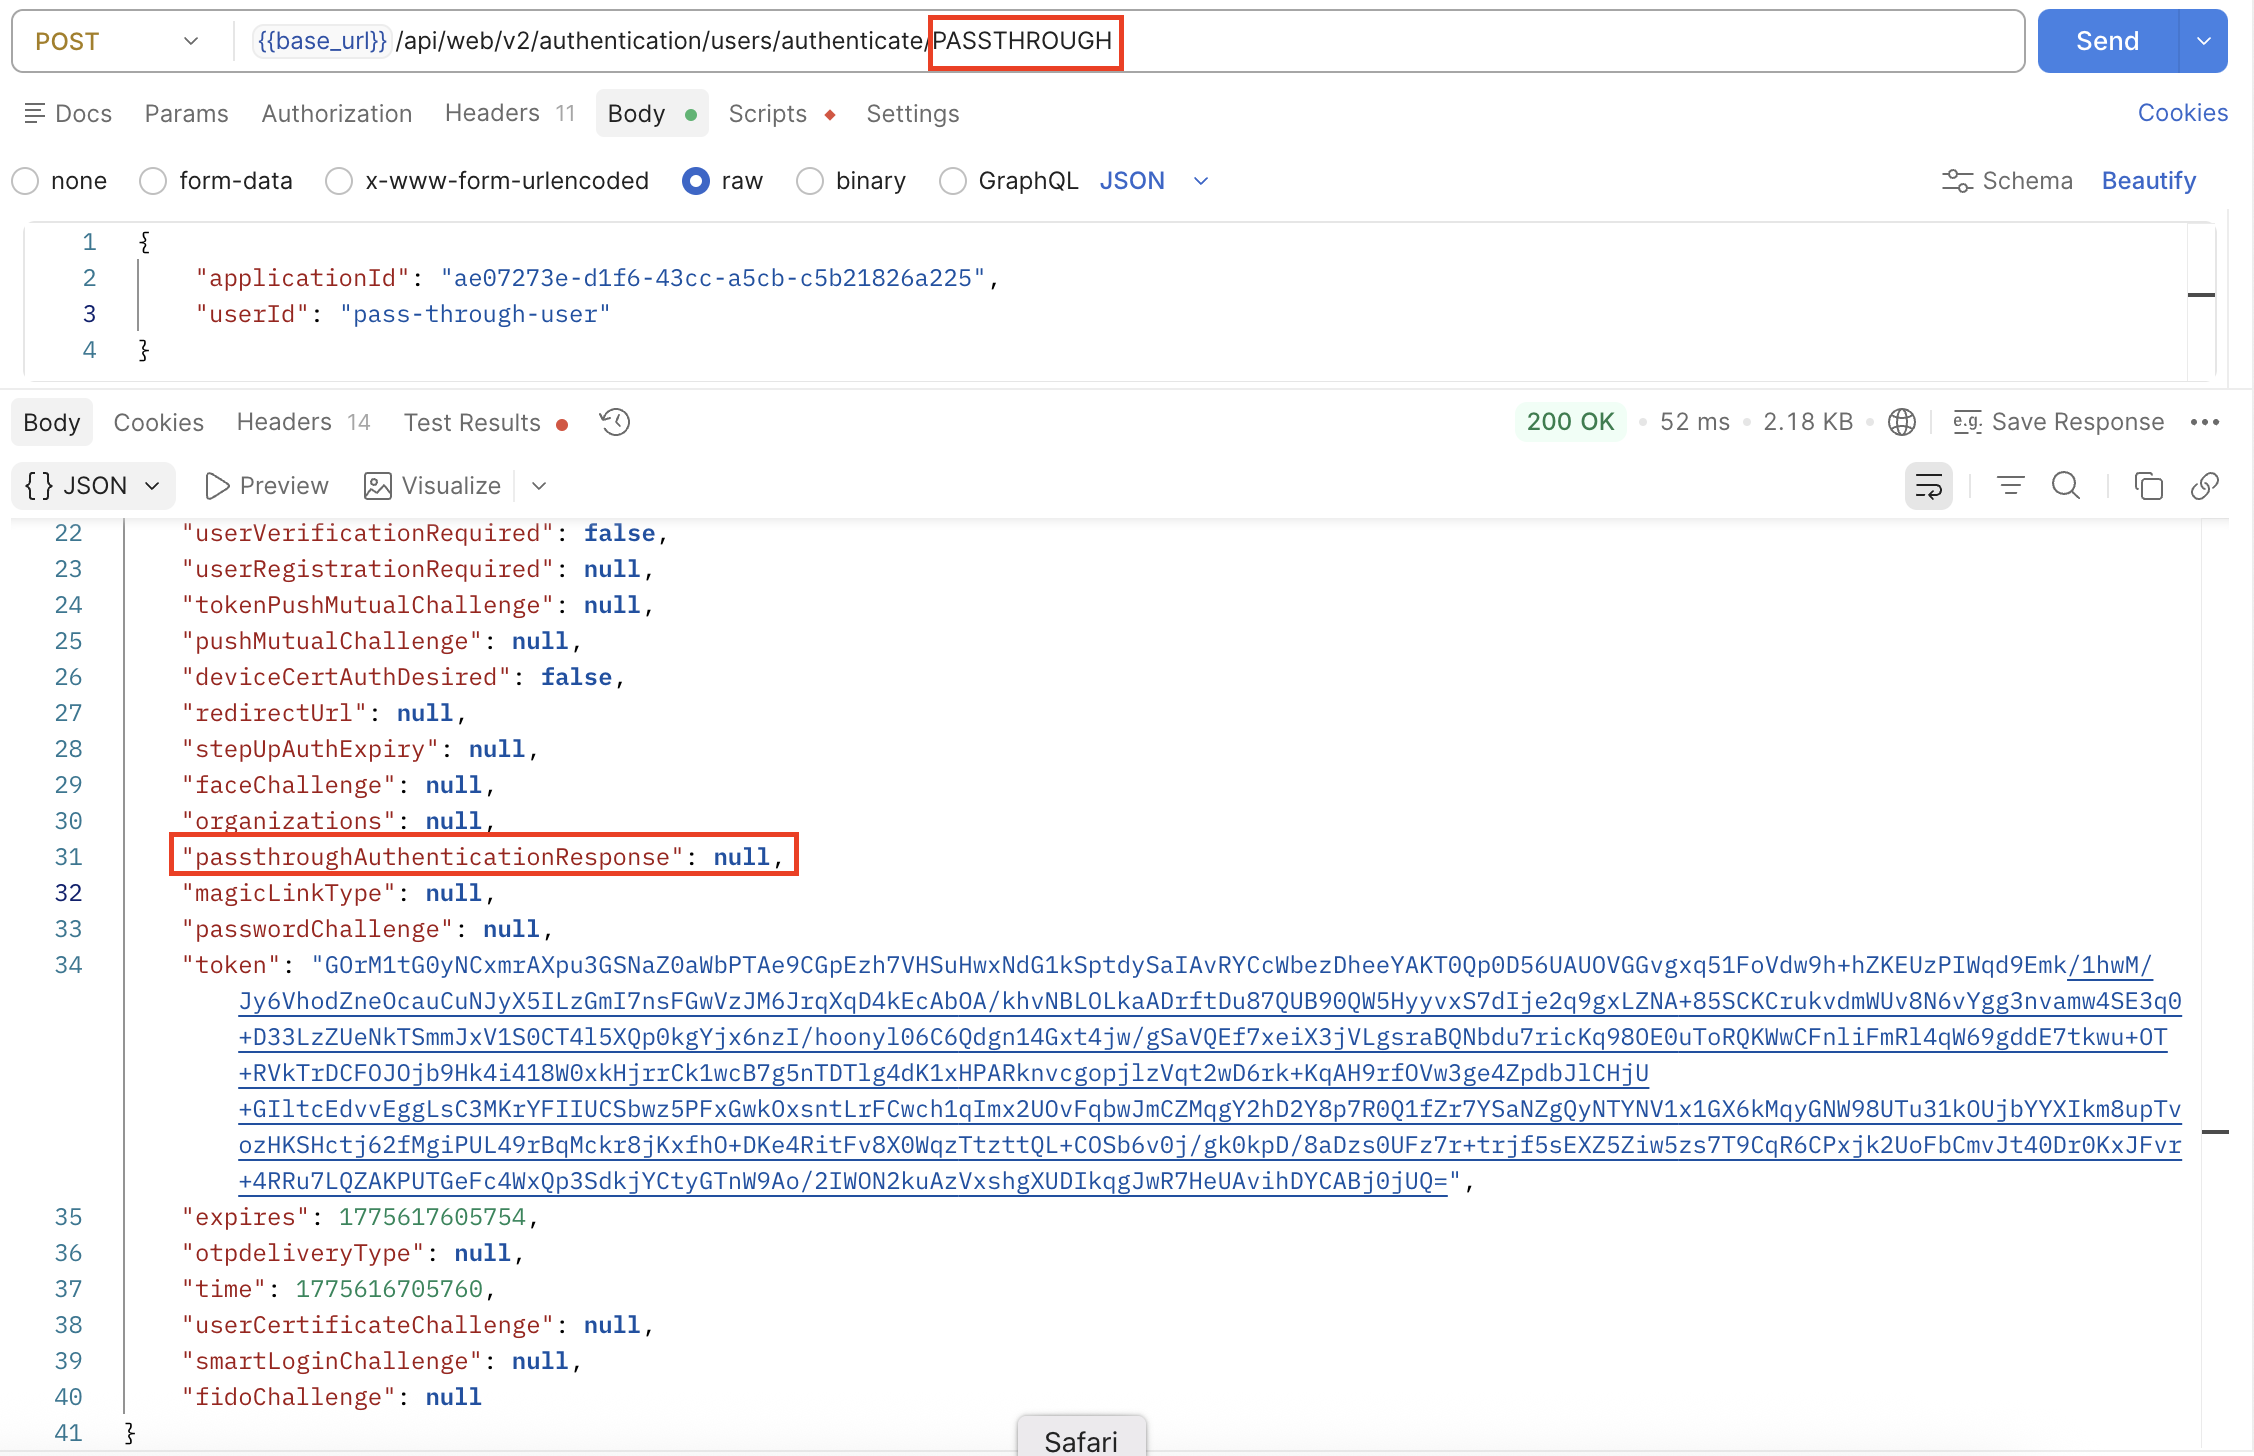Open the Scripts tab
Image resolution: width=2254 pixels, height=1456 pixels.
coord(782,113)
